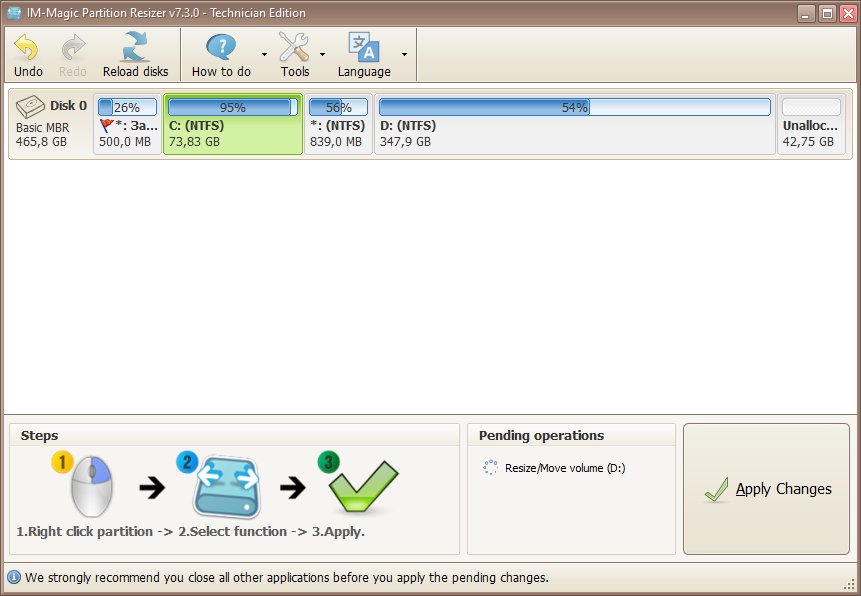This screenshot has width=861, height=596.
Task: Click the window resize grip
Action: point(849,584)
